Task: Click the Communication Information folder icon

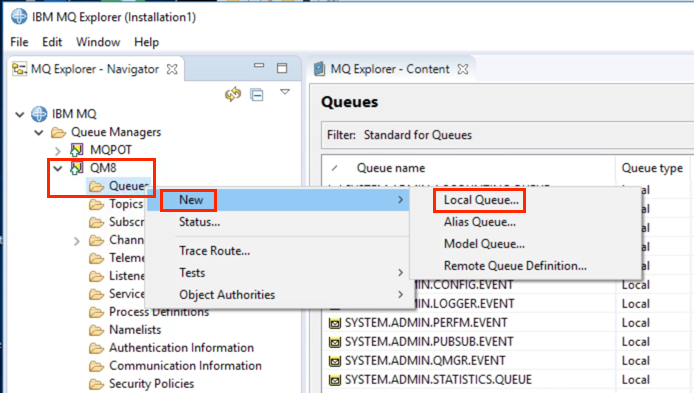Action: 96,366
